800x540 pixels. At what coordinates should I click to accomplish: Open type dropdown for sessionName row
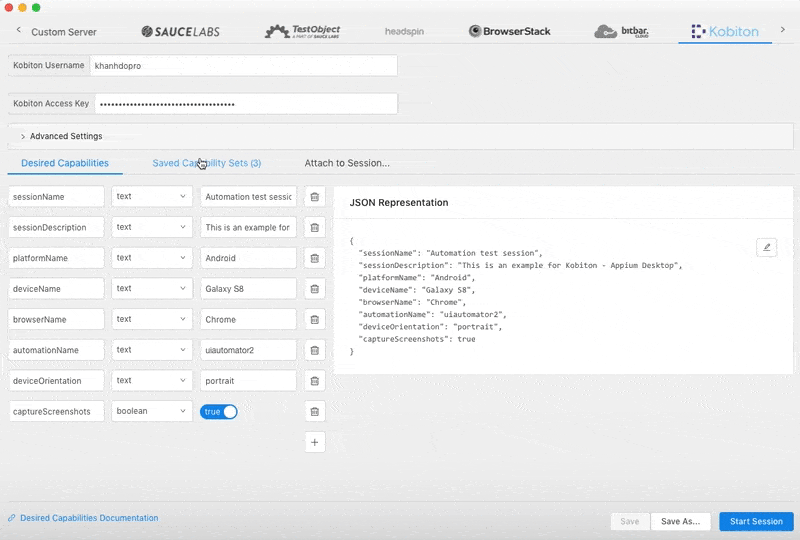pyautogui.click(x=152, y=197)
